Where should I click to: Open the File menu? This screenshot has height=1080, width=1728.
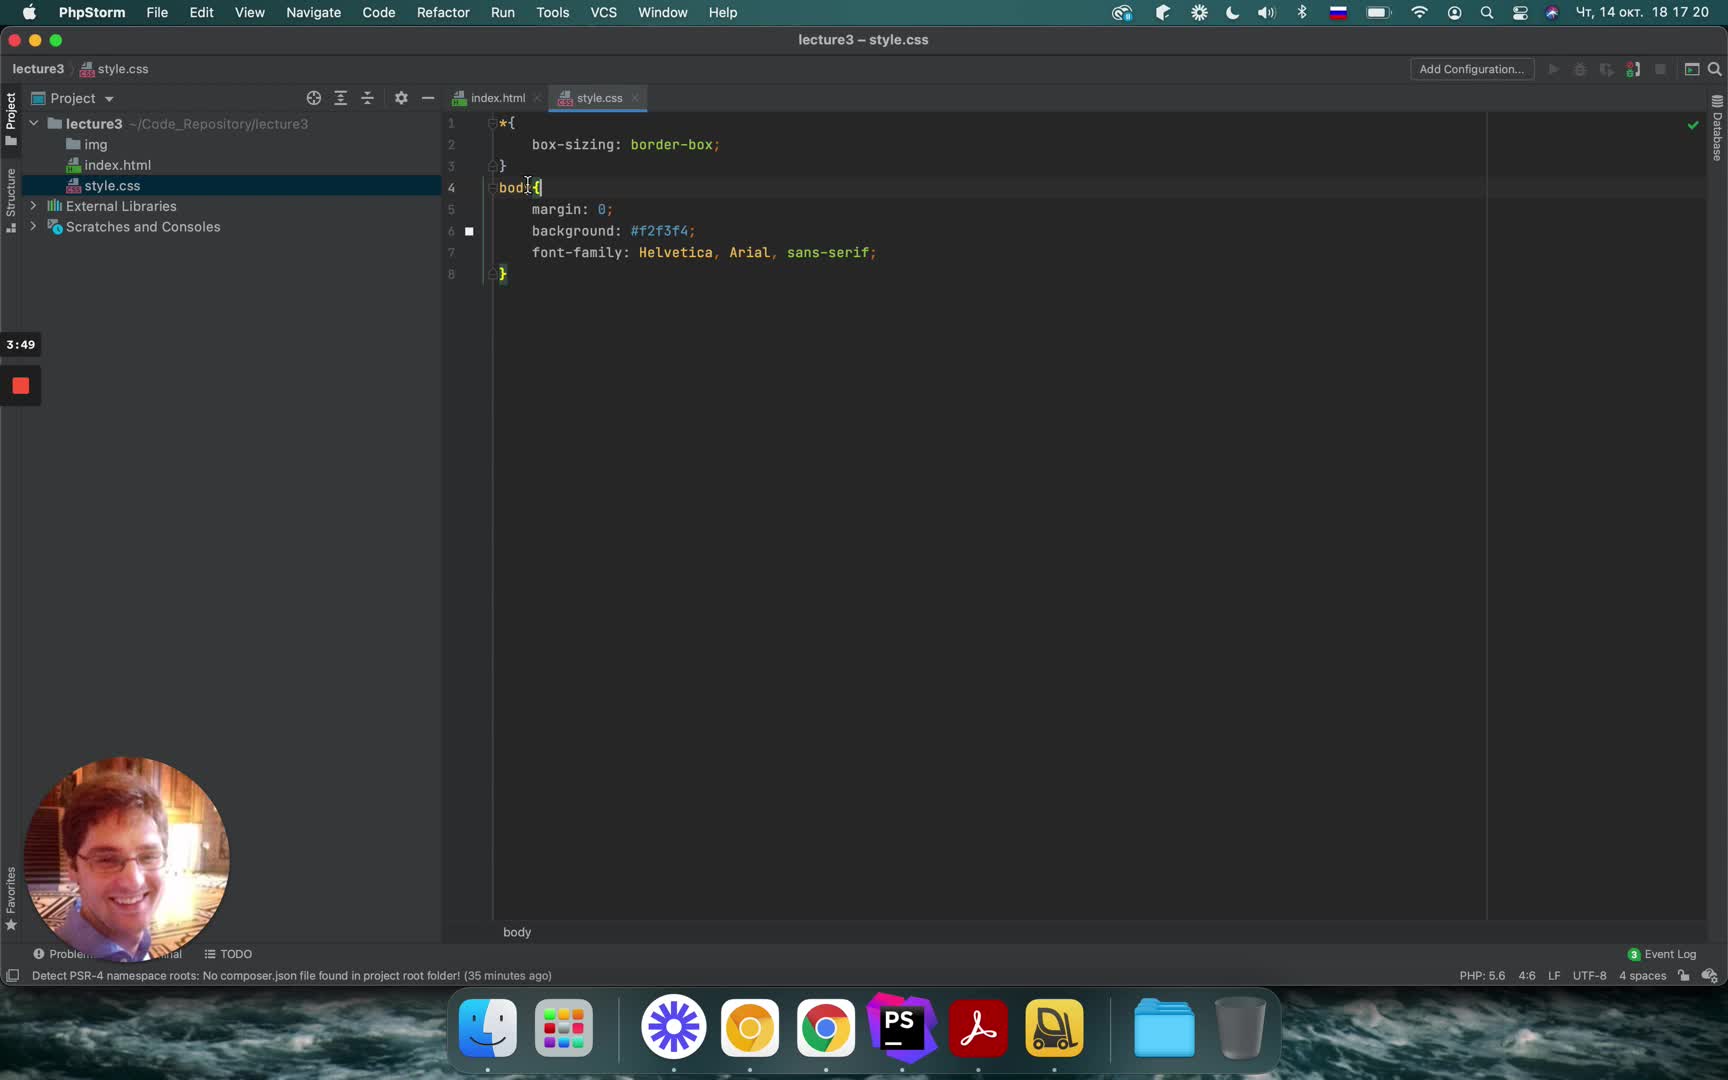(x=157, y=12)
